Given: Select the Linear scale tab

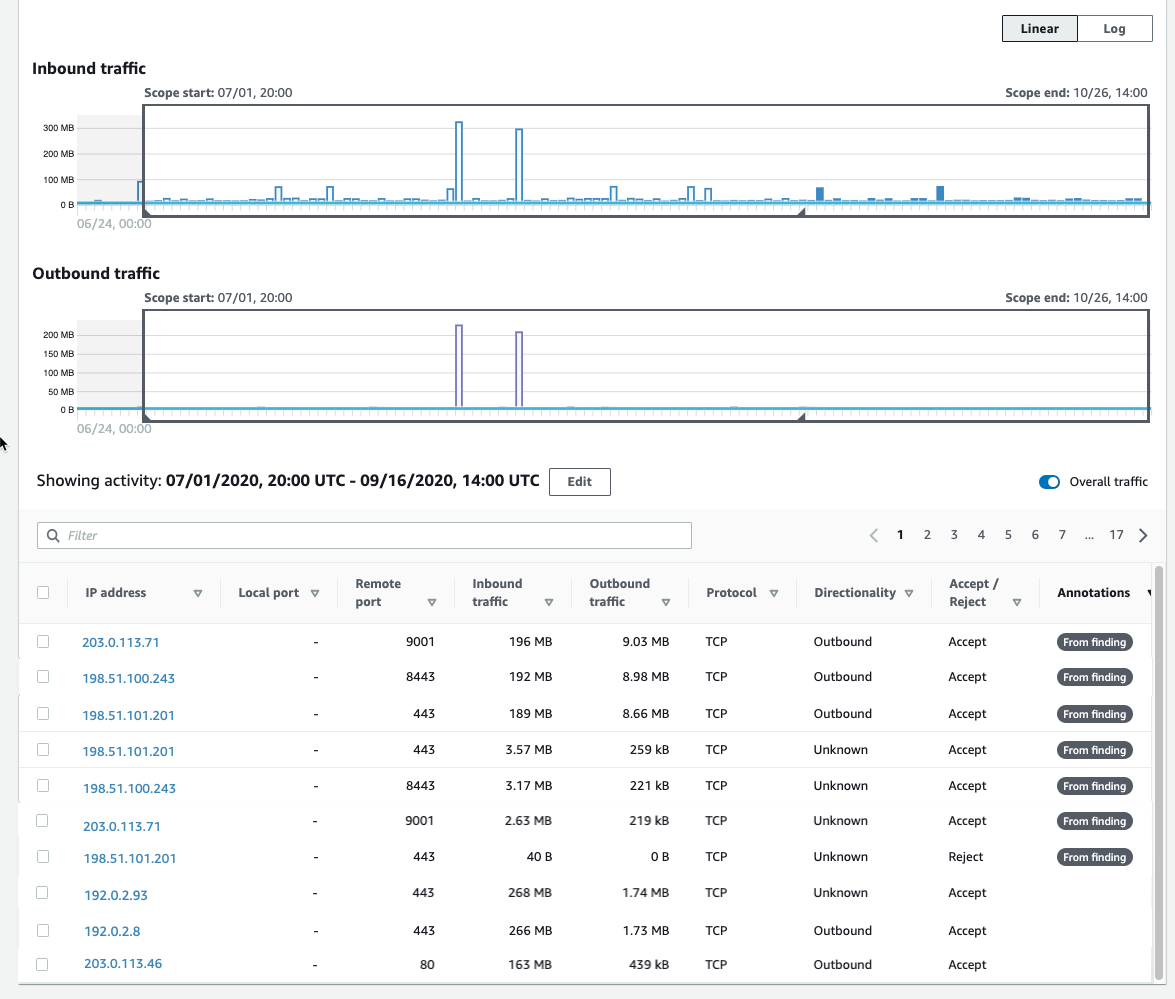Looking at the screenshot, I should click(1039, 28).
